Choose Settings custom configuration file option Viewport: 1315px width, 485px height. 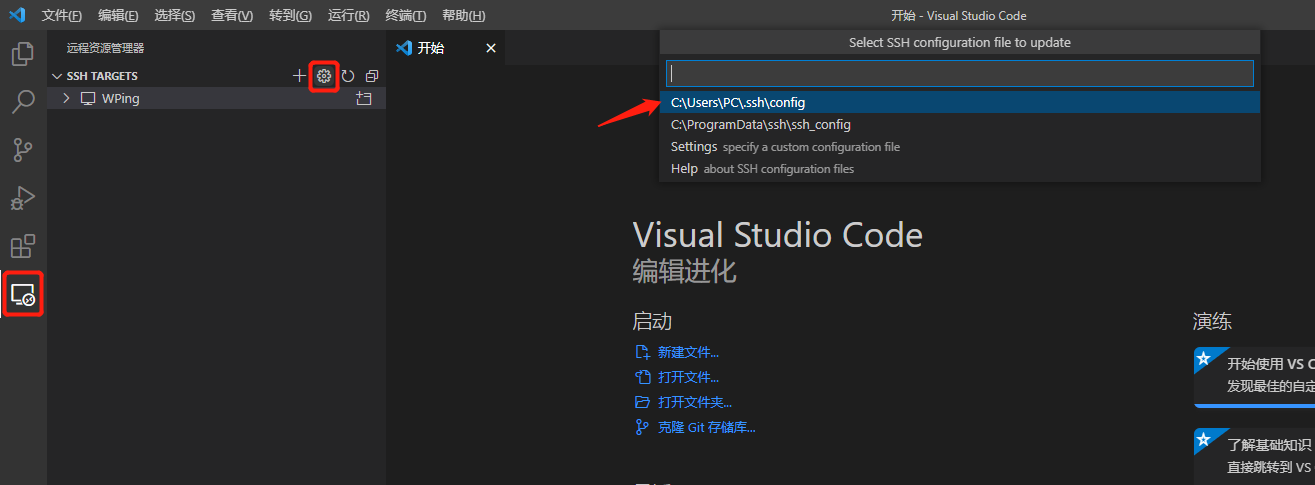point(693,147)
